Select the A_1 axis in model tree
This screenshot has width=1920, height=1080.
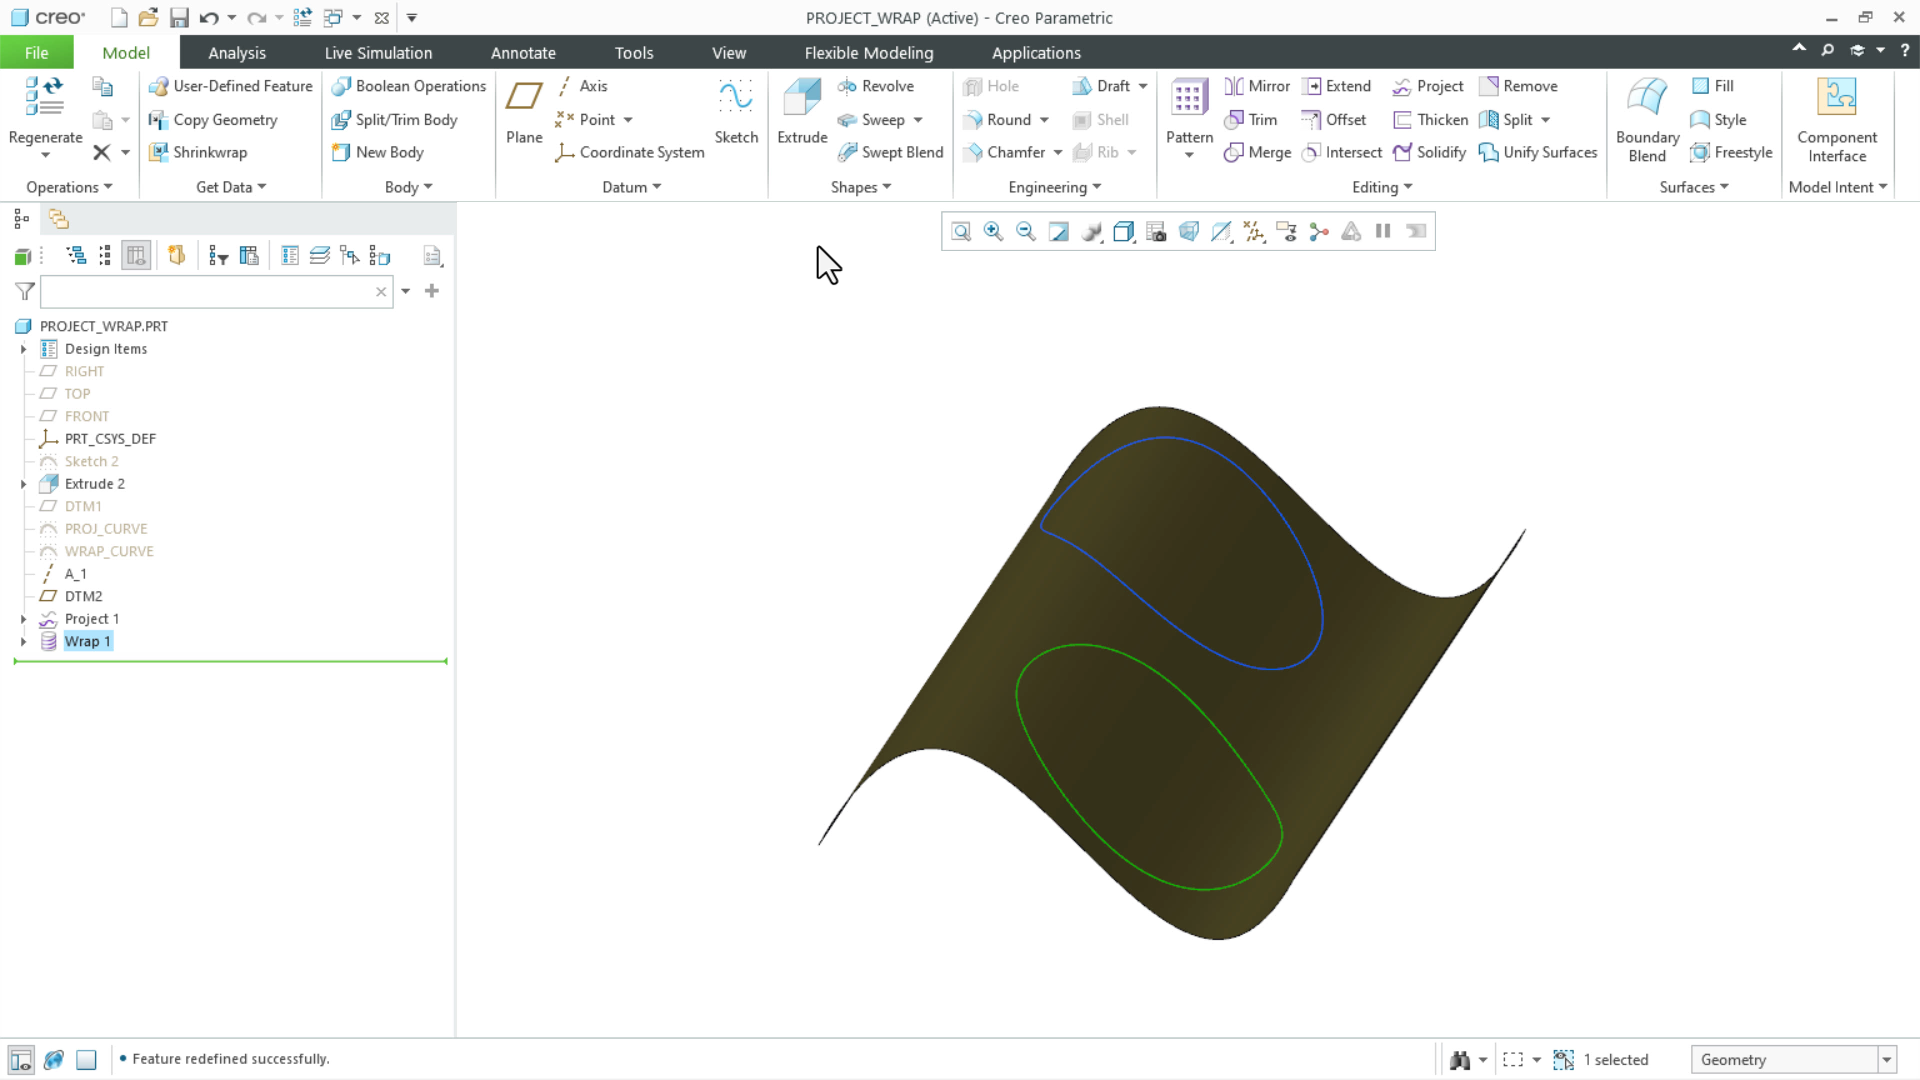tap(75, 574)
